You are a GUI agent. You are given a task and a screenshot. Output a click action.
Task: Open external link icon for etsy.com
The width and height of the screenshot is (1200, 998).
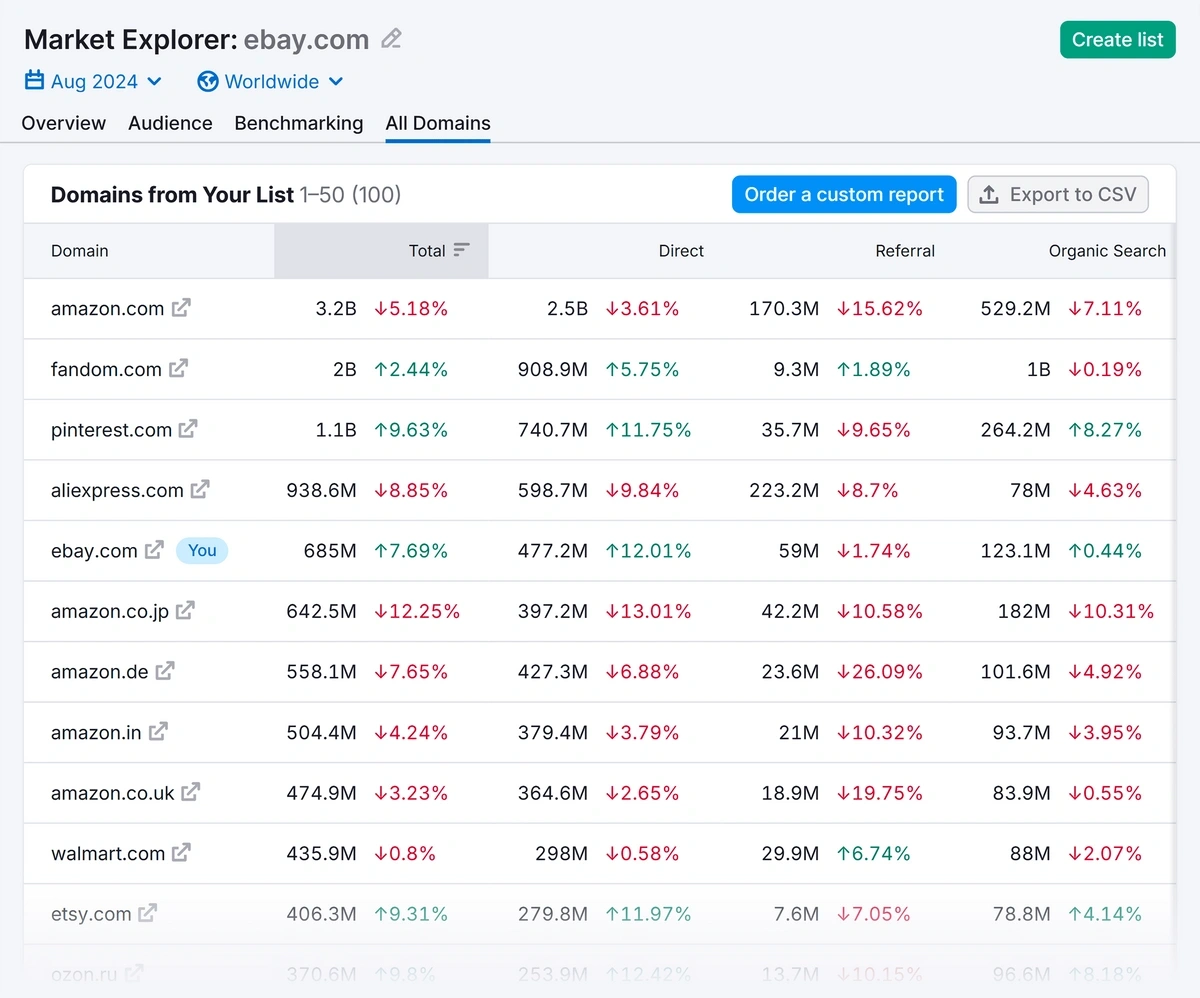point(147,913)
